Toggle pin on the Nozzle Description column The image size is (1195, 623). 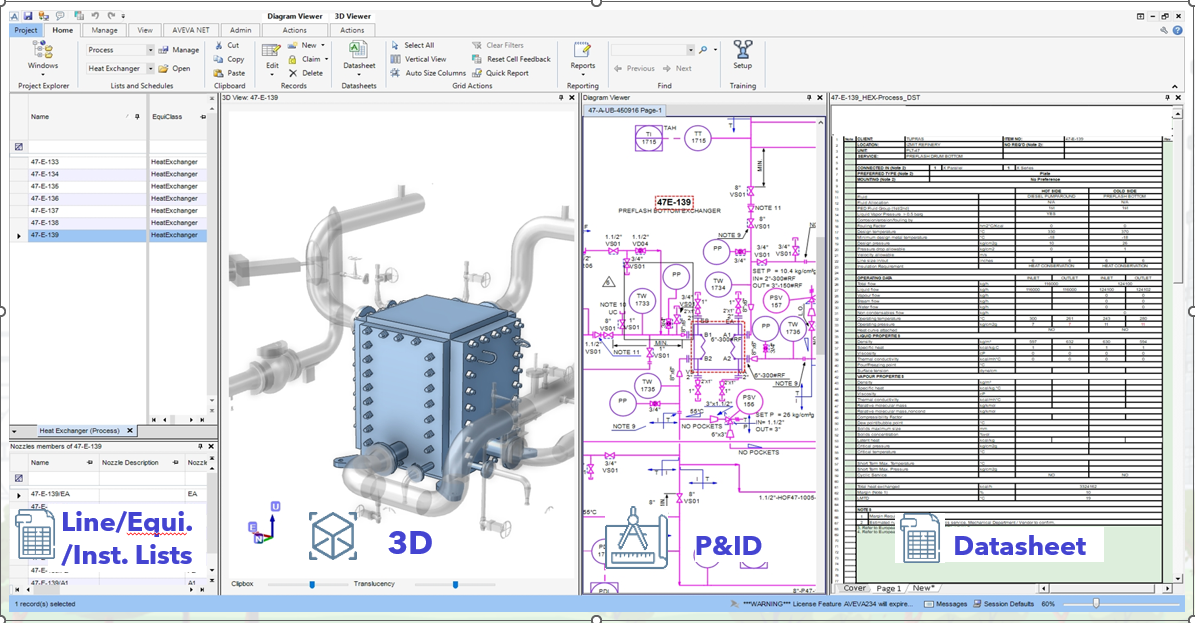pyautogui.click(x=176, y=463)
